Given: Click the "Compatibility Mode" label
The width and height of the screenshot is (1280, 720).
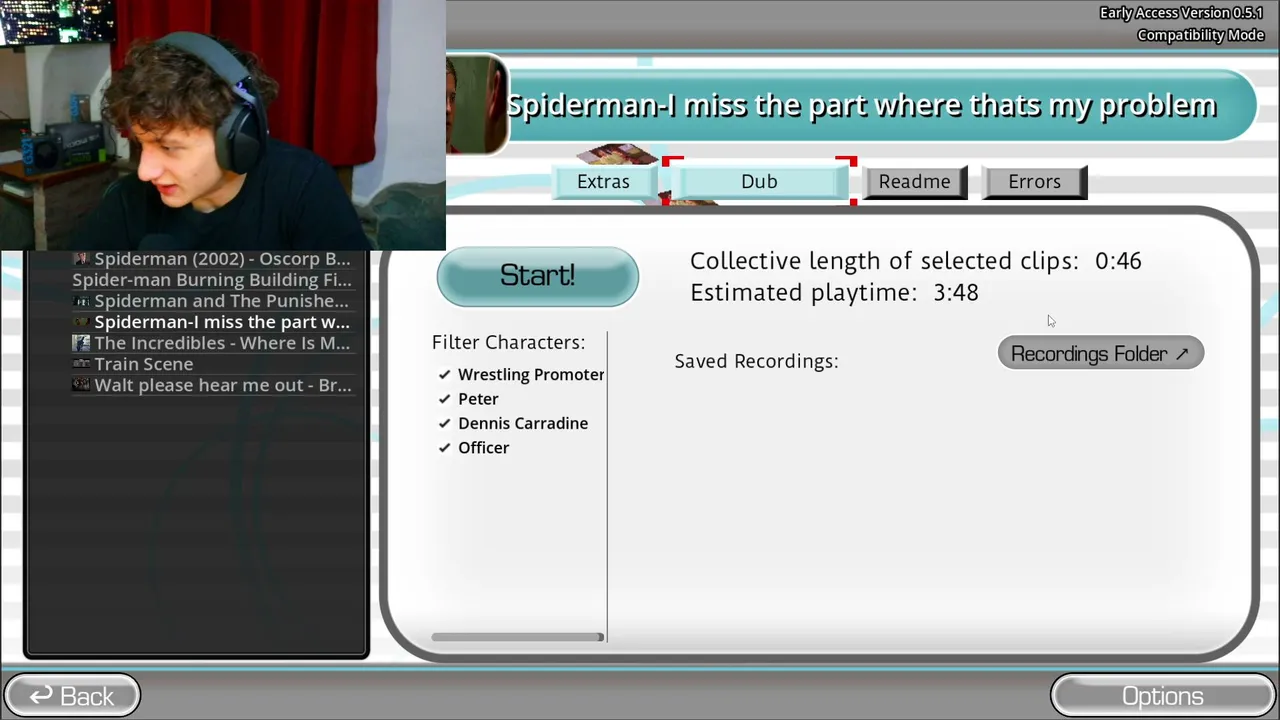Looking at the screenshot, I should click(x=1200, y=35).
